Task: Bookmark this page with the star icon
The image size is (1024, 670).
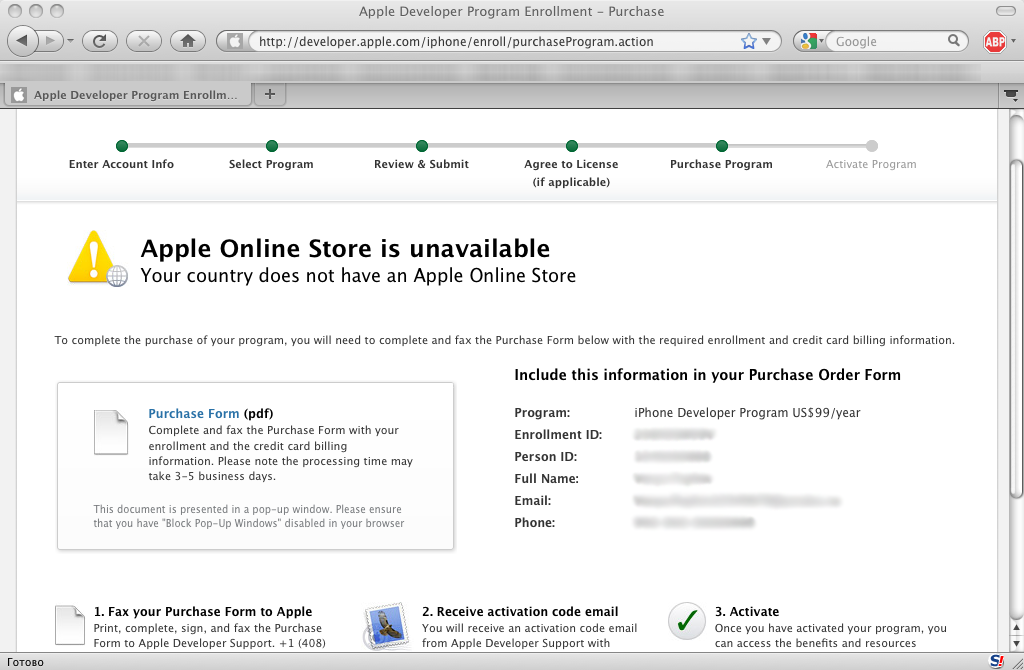Action: point(748,41)
